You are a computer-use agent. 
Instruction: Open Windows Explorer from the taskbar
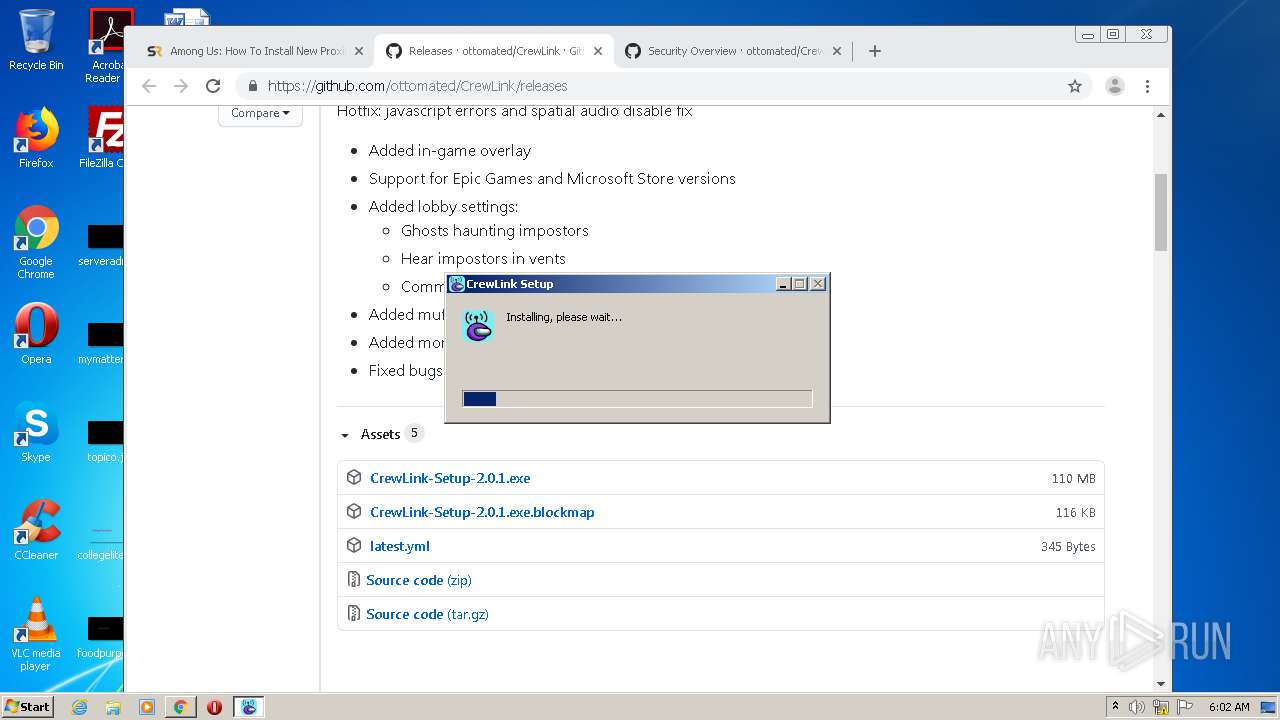pyautogui.click(x=113, y=707)
